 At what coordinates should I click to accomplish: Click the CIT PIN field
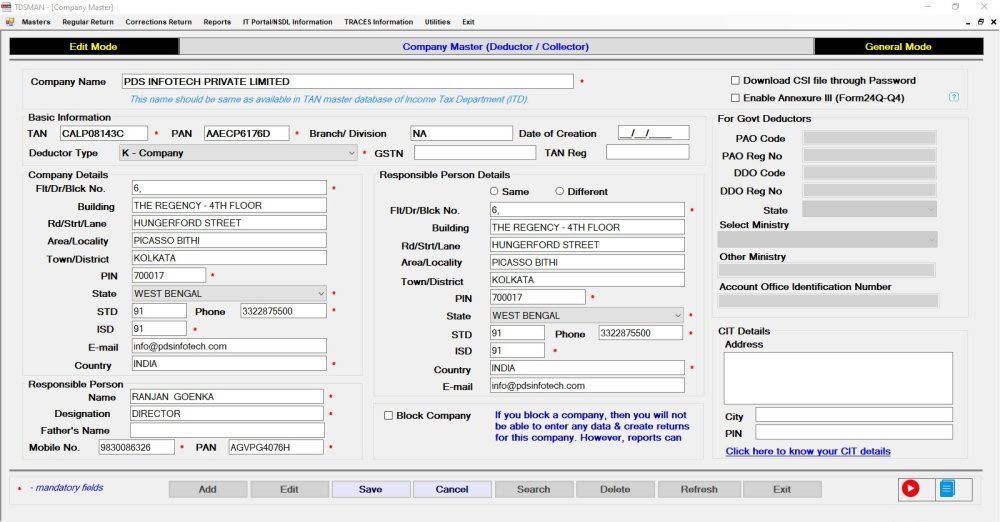coord(854,432)
